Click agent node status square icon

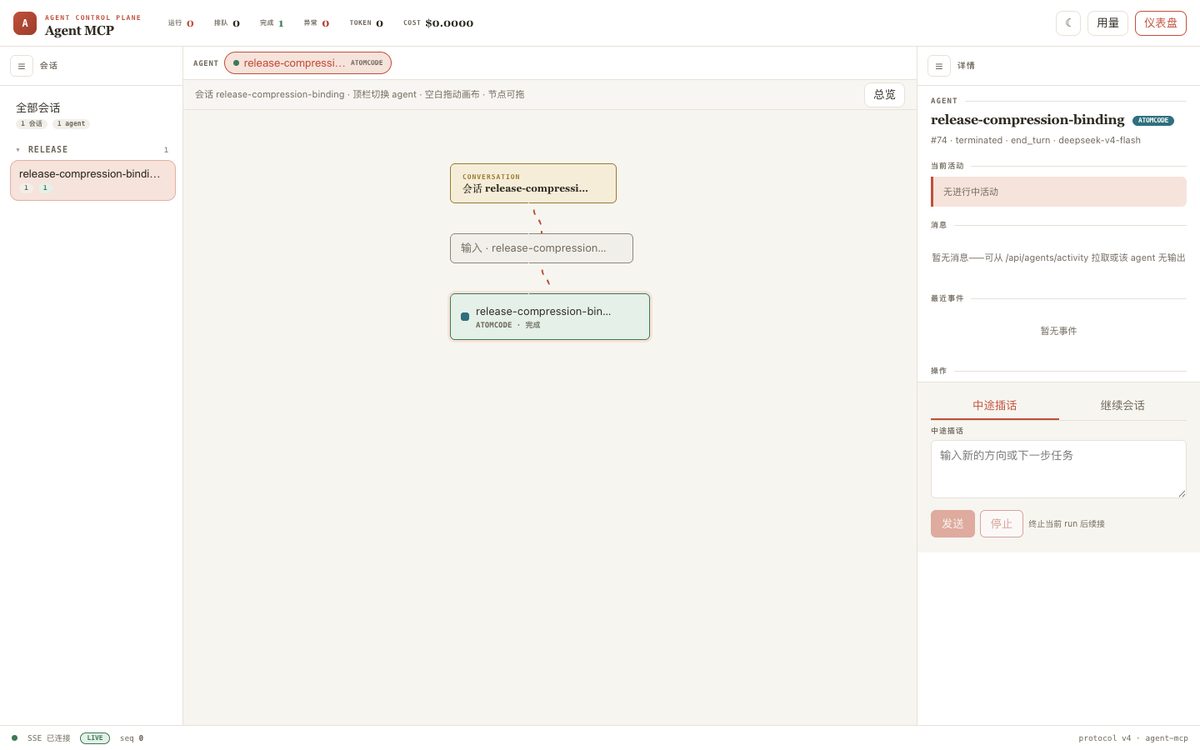465,316
